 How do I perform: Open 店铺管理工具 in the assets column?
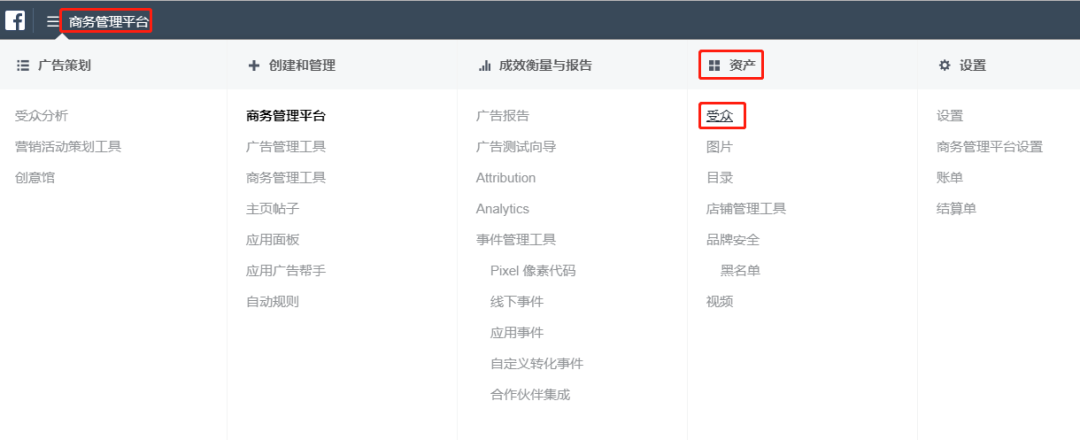[x=746, y=209]
